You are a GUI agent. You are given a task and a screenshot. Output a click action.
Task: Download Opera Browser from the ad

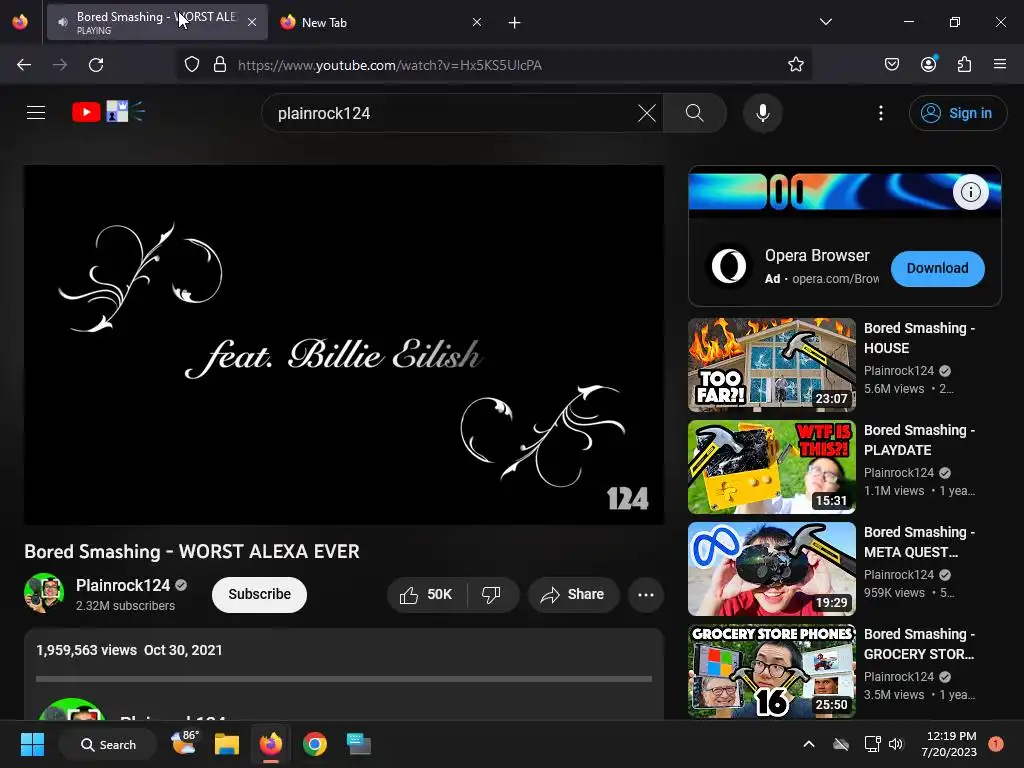pos(937,268)
